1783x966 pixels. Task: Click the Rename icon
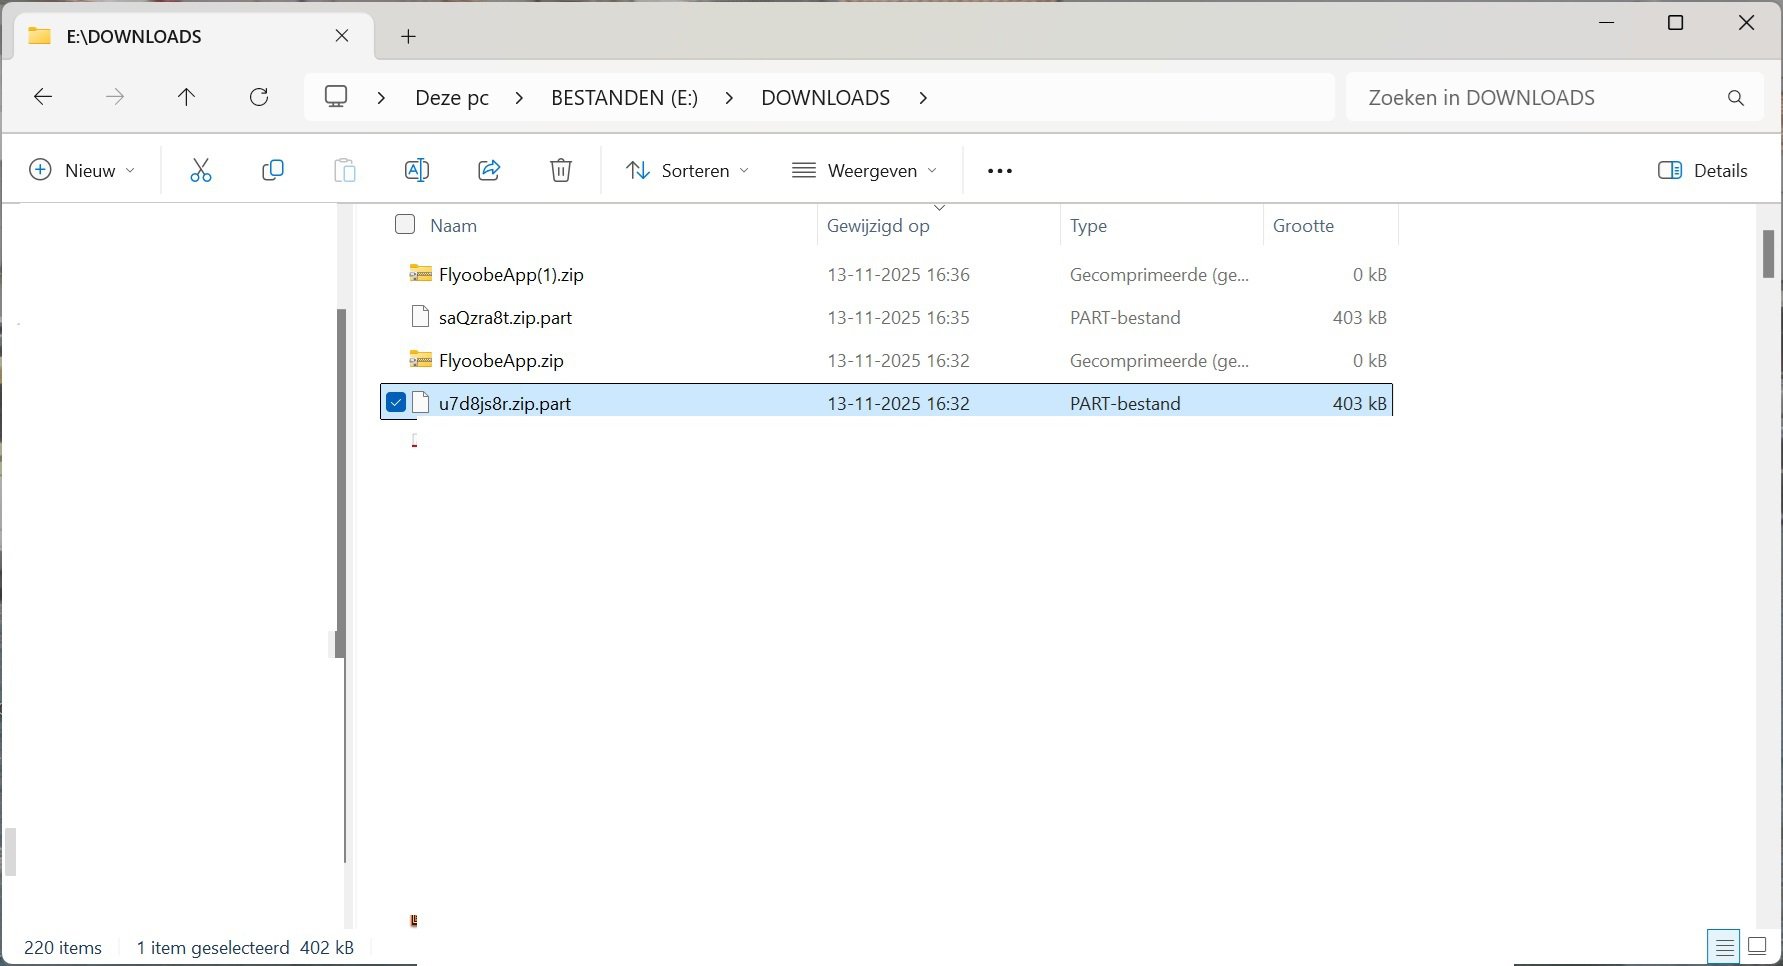[416, 171]
